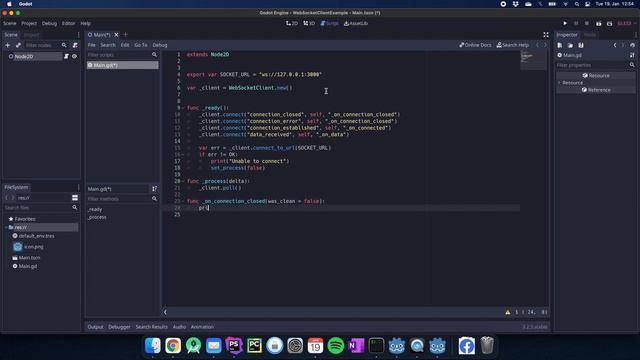
Task: Toggle visibility eye of Node2D
Action: coord(74,56)
